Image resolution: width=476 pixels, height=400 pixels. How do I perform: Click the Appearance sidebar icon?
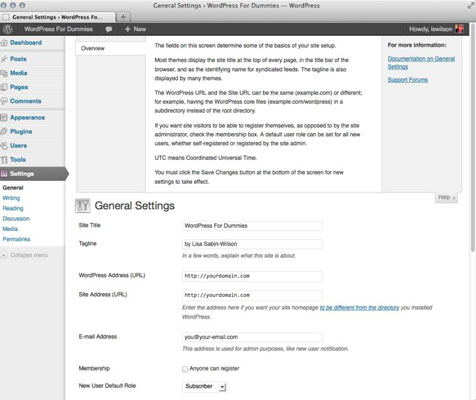pos(4,117)
